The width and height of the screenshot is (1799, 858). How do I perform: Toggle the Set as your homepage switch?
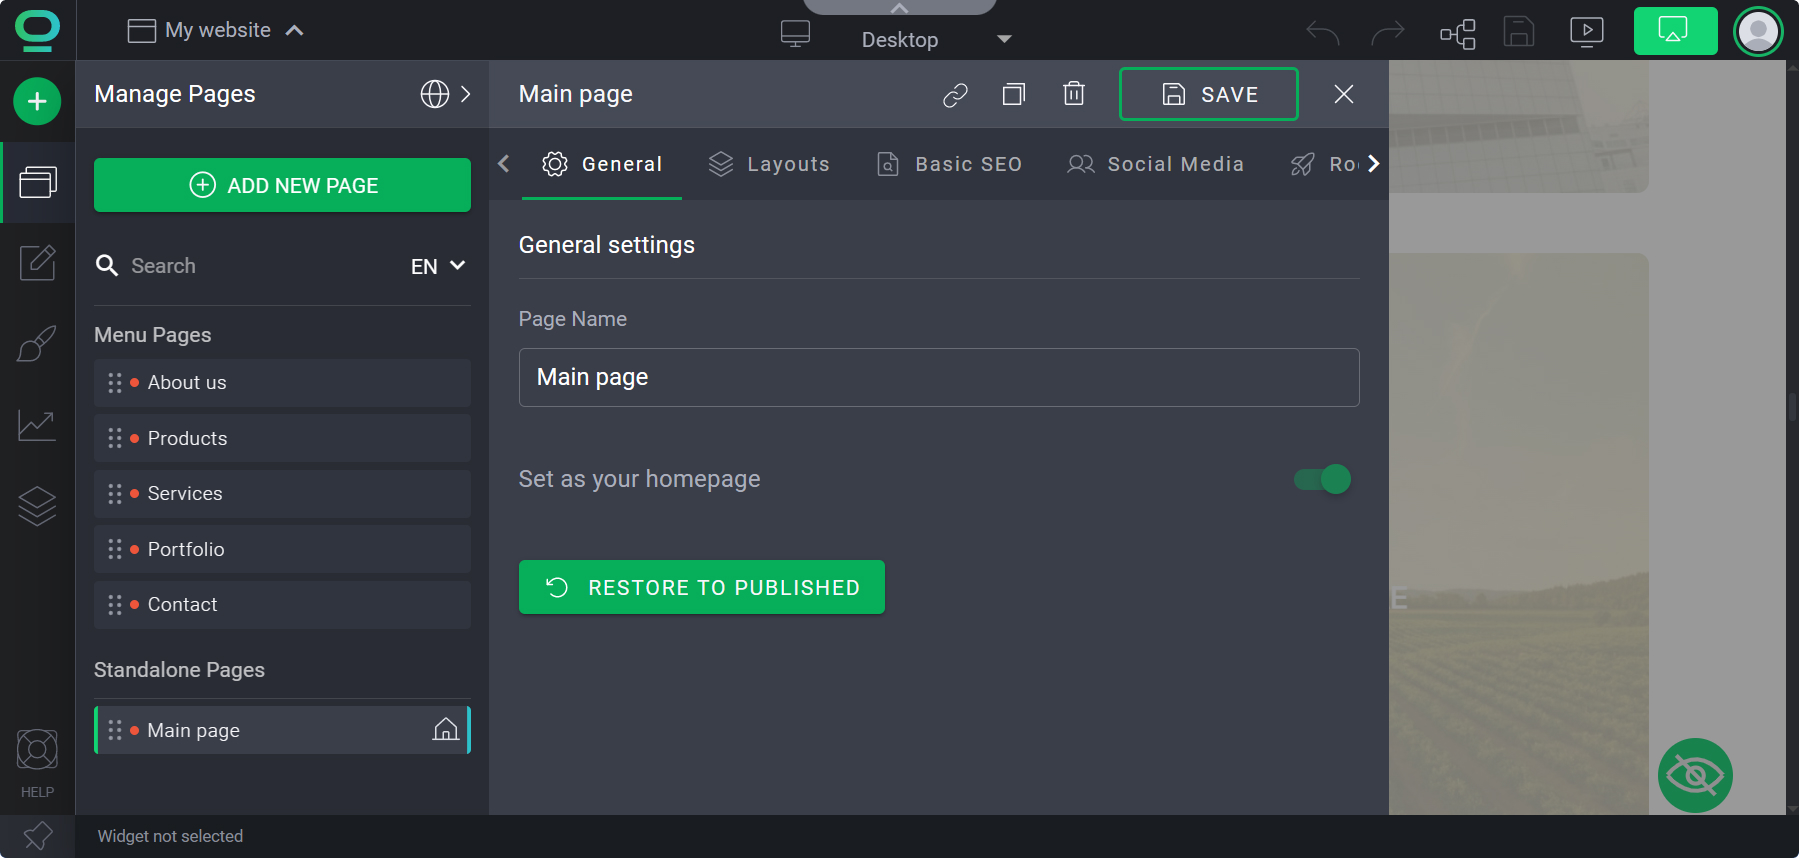[1322, 479]
